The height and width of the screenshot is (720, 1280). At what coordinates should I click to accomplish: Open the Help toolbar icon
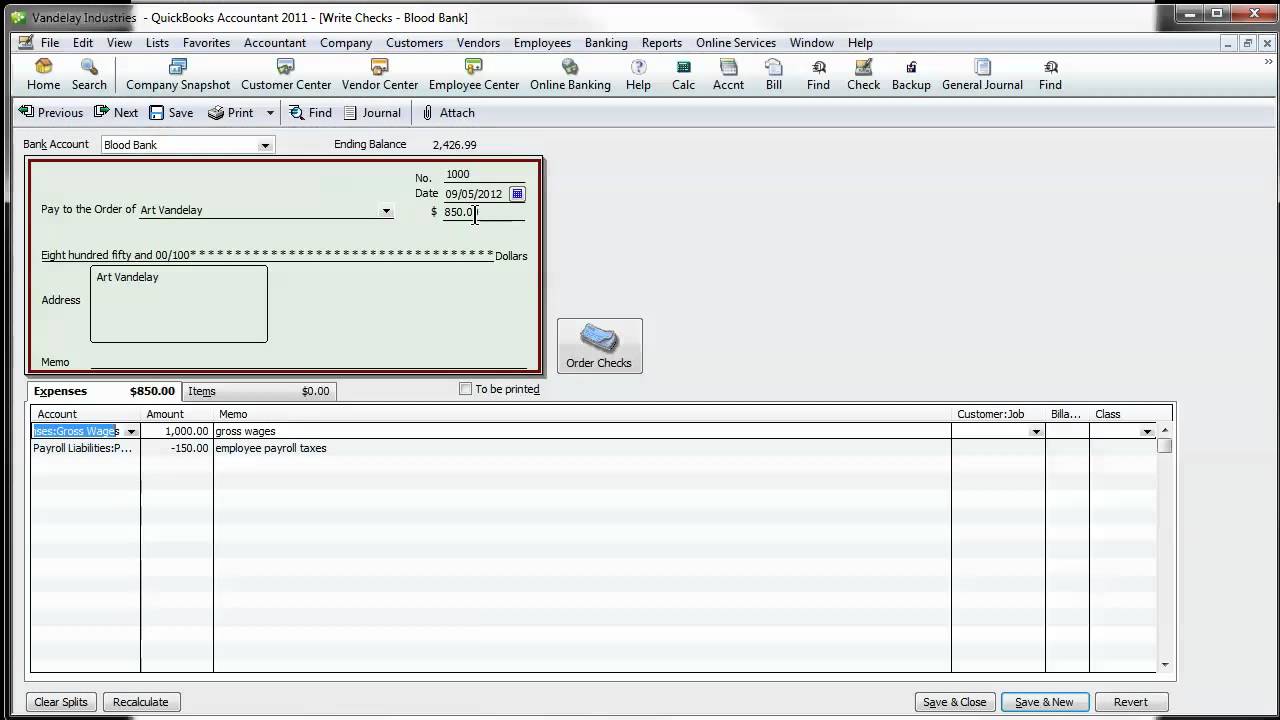(638, 75)
